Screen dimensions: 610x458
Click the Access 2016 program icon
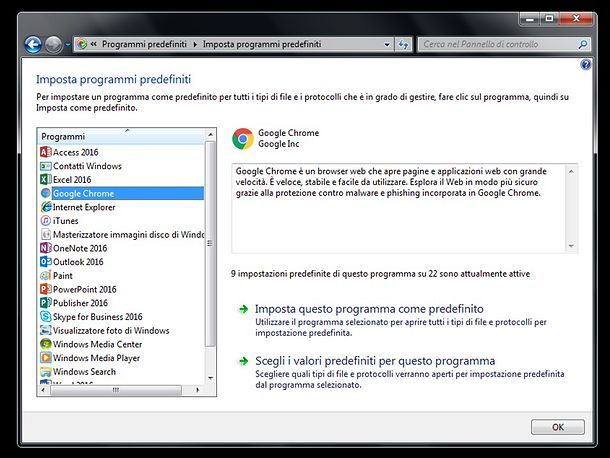[x=46, y=152]
